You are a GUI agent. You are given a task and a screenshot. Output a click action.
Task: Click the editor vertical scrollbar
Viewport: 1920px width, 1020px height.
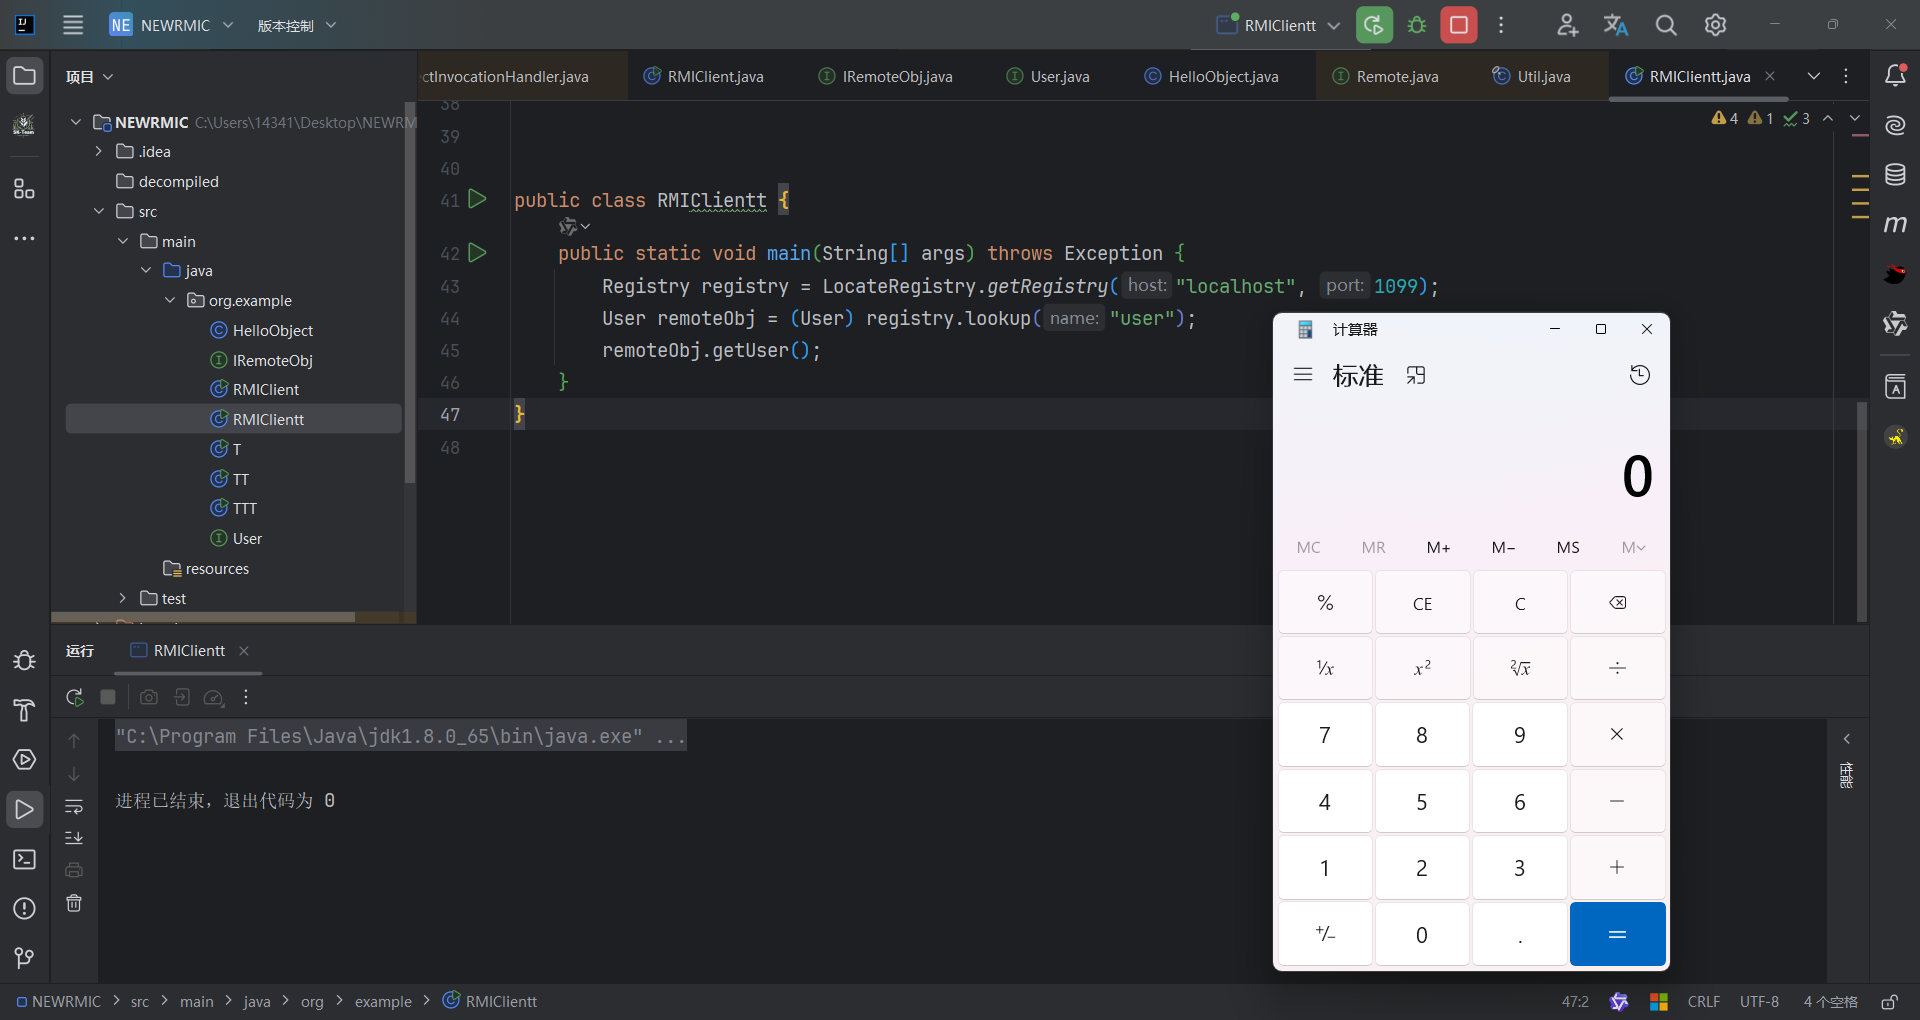pos(1861,511)
